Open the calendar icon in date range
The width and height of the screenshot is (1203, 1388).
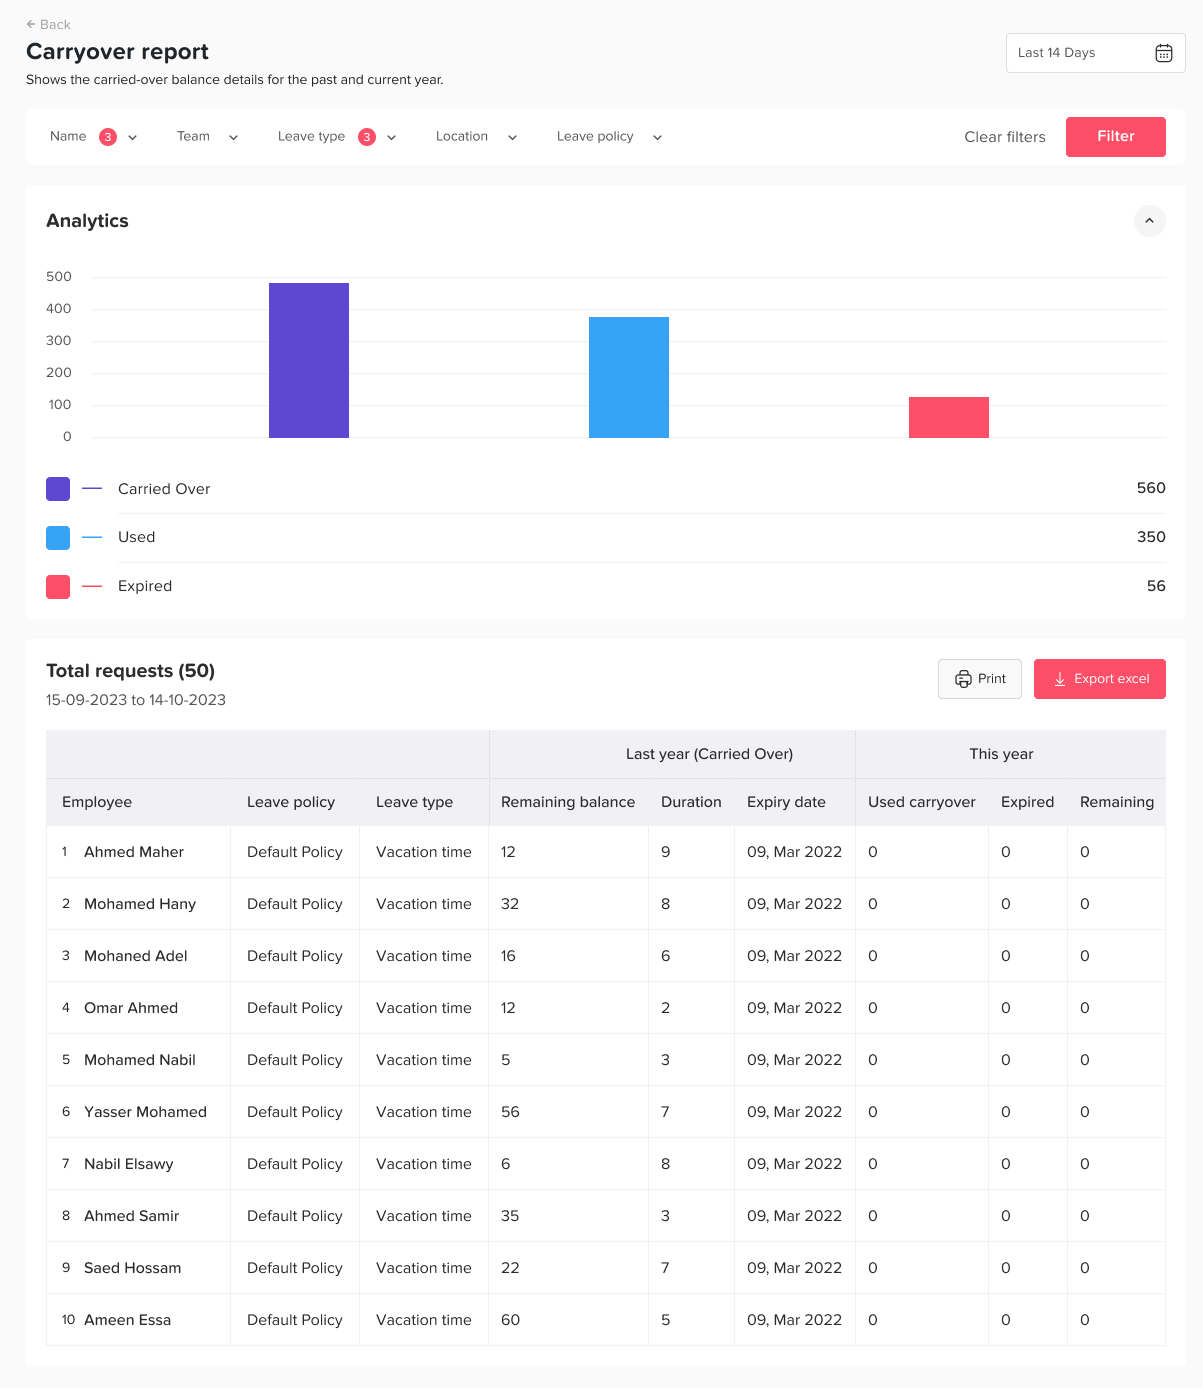tap(1164, 53)
